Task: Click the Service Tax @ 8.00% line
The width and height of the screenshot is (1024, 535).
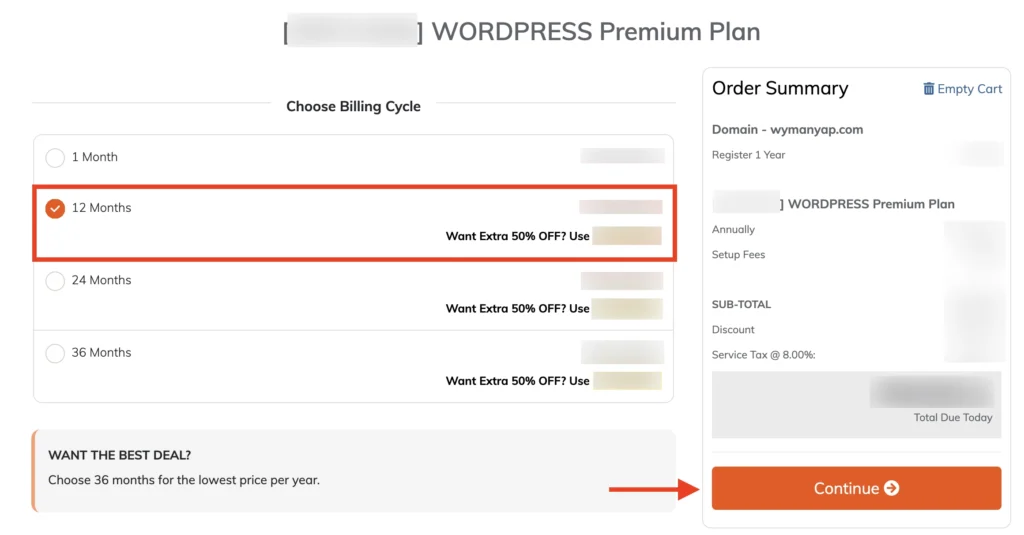Action: coord(763,355)
